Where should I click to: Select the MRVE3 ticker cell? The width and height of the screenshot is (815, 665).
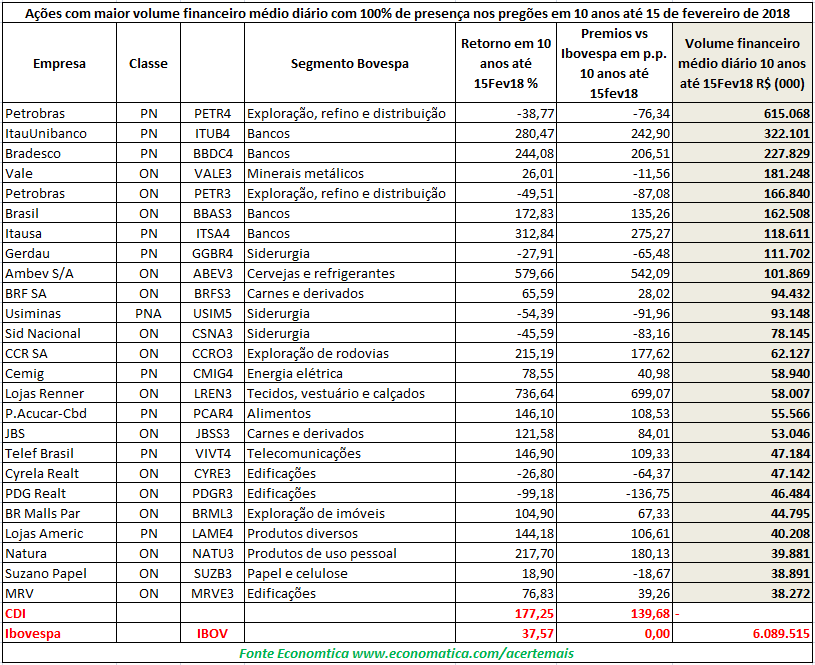pos(212,594)
